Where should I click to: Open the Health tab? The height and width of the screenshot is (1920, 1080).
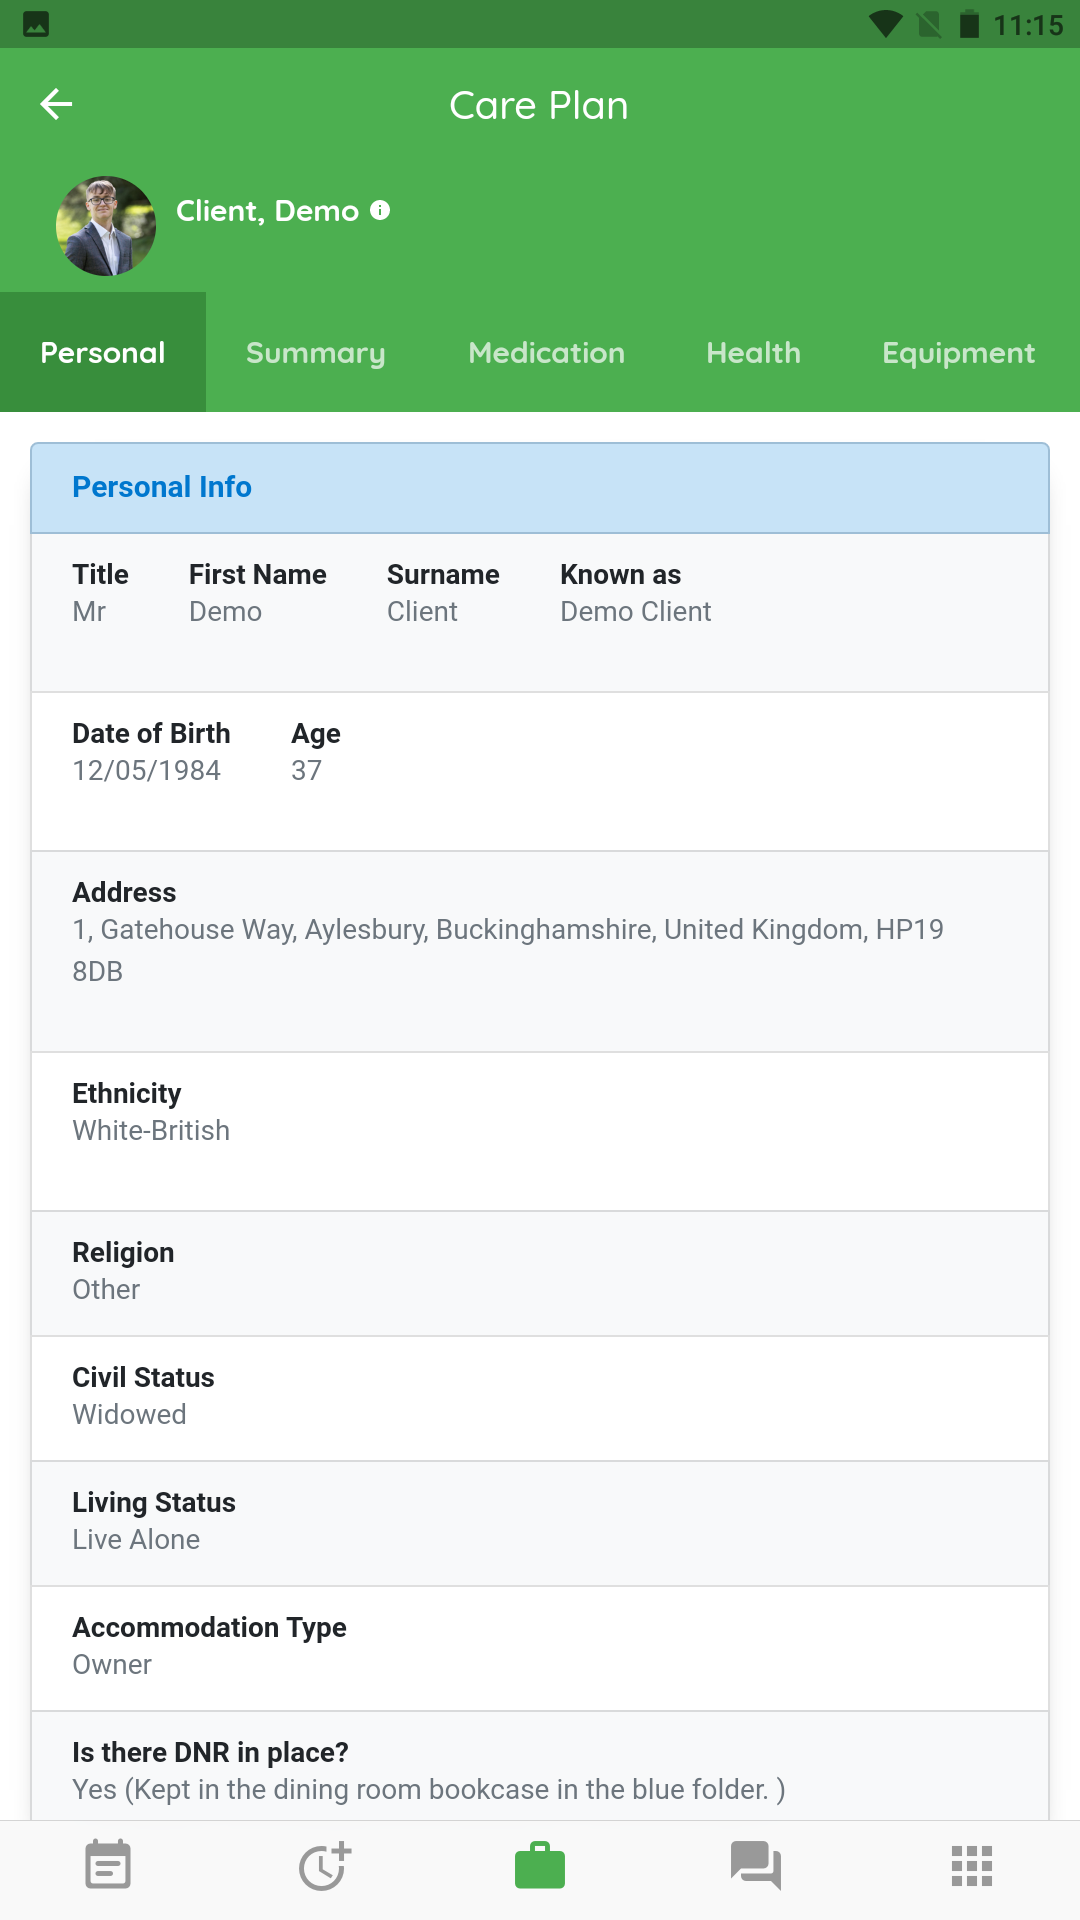754,352
